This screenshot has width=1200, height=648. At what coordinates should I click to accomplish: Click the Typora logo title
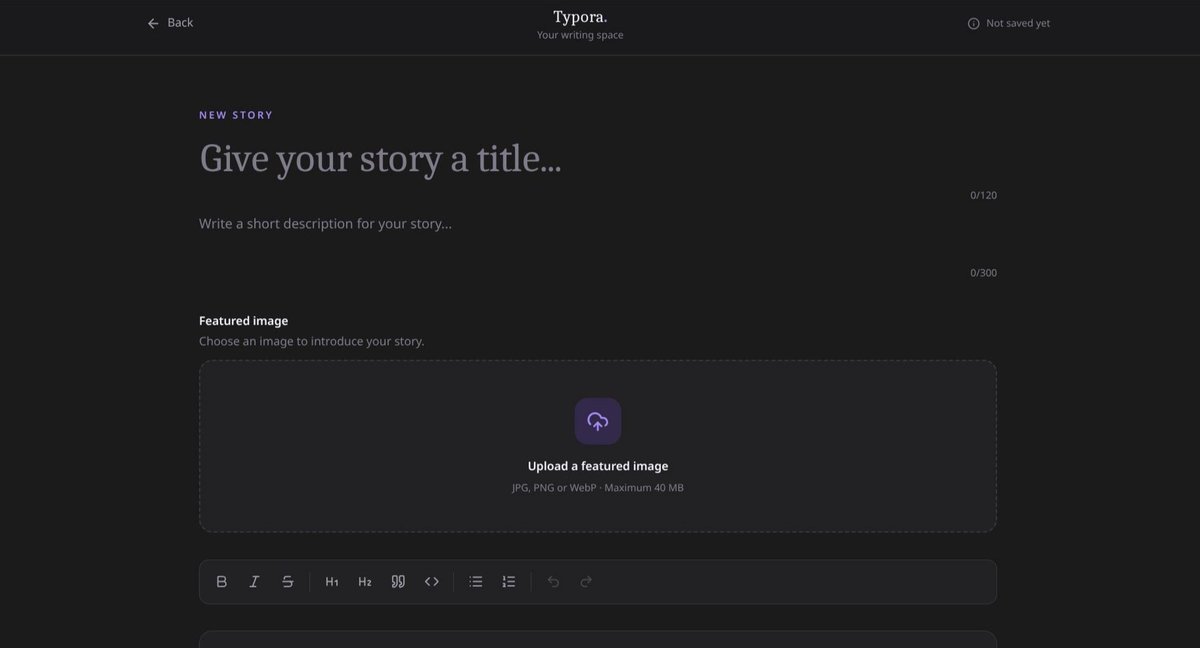(580, 17)
